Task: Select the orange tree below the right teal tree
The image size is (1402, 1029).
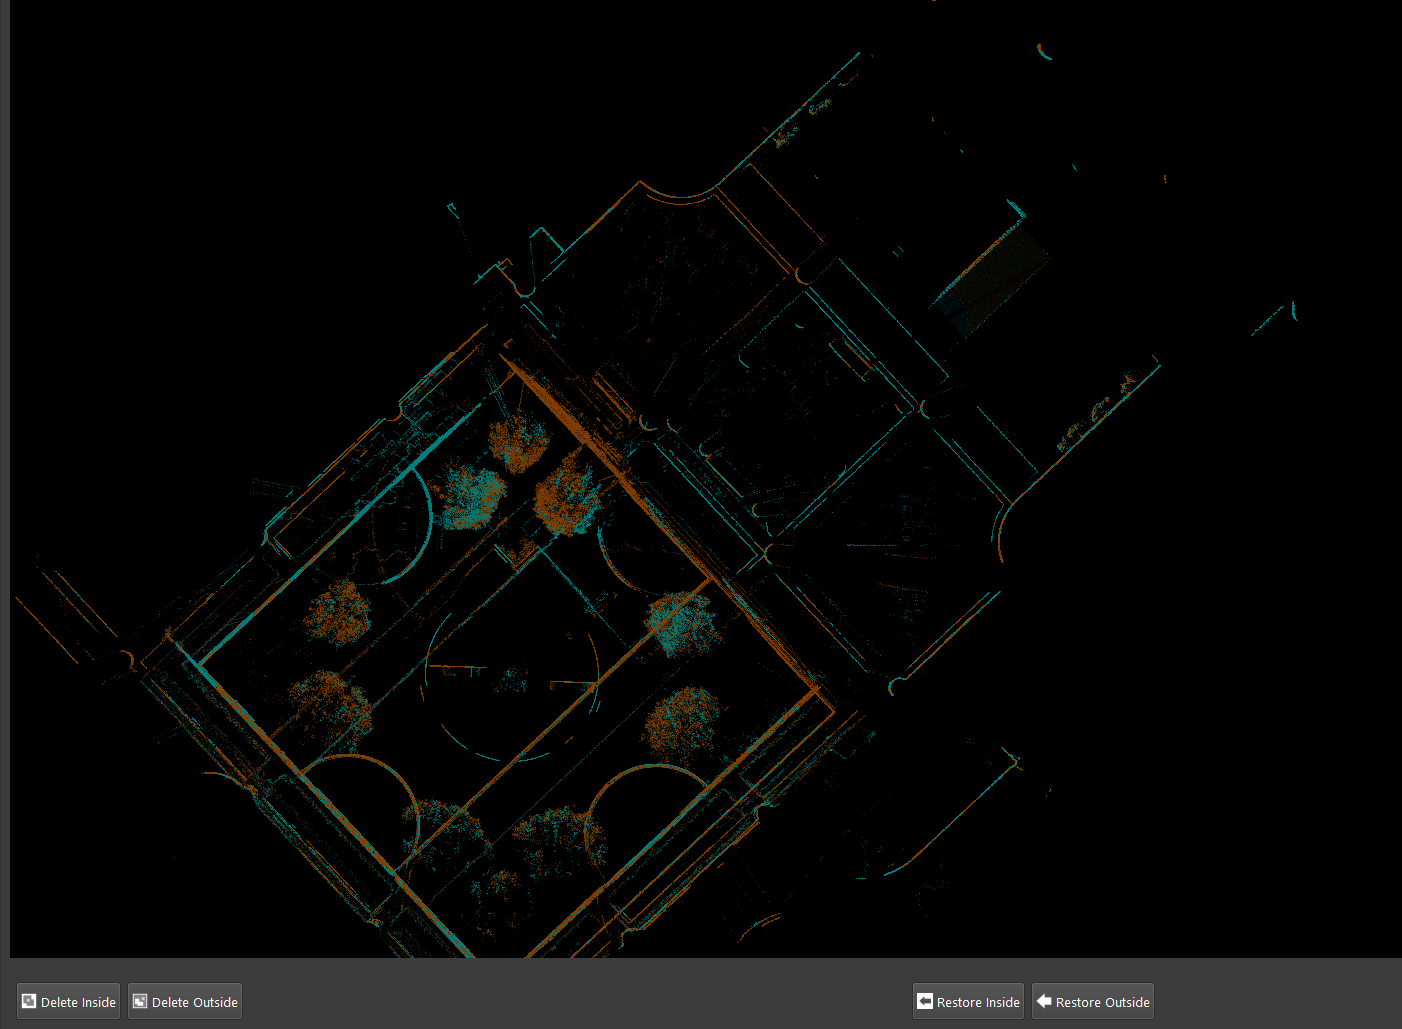Action: click(683, 720)
